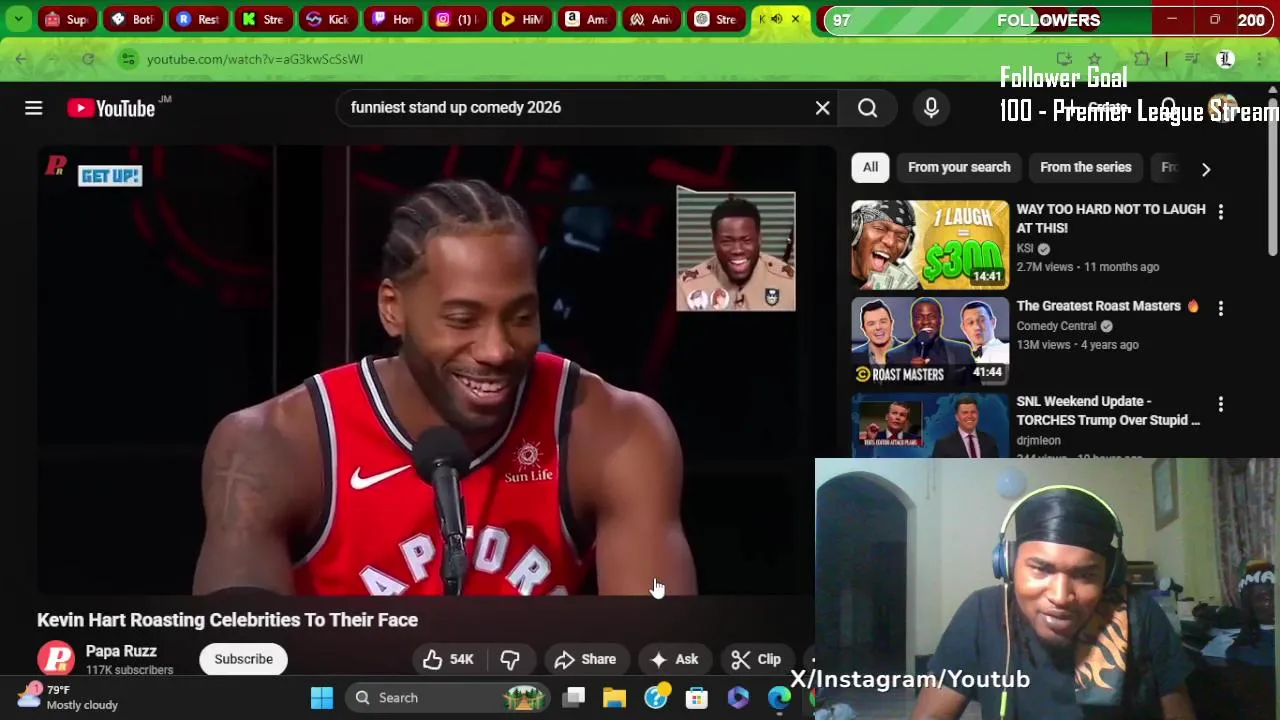Image resolution: width=1280 pixels, height=720 pixels.
Task: Click the browser address bar URL
Action: 255,59
